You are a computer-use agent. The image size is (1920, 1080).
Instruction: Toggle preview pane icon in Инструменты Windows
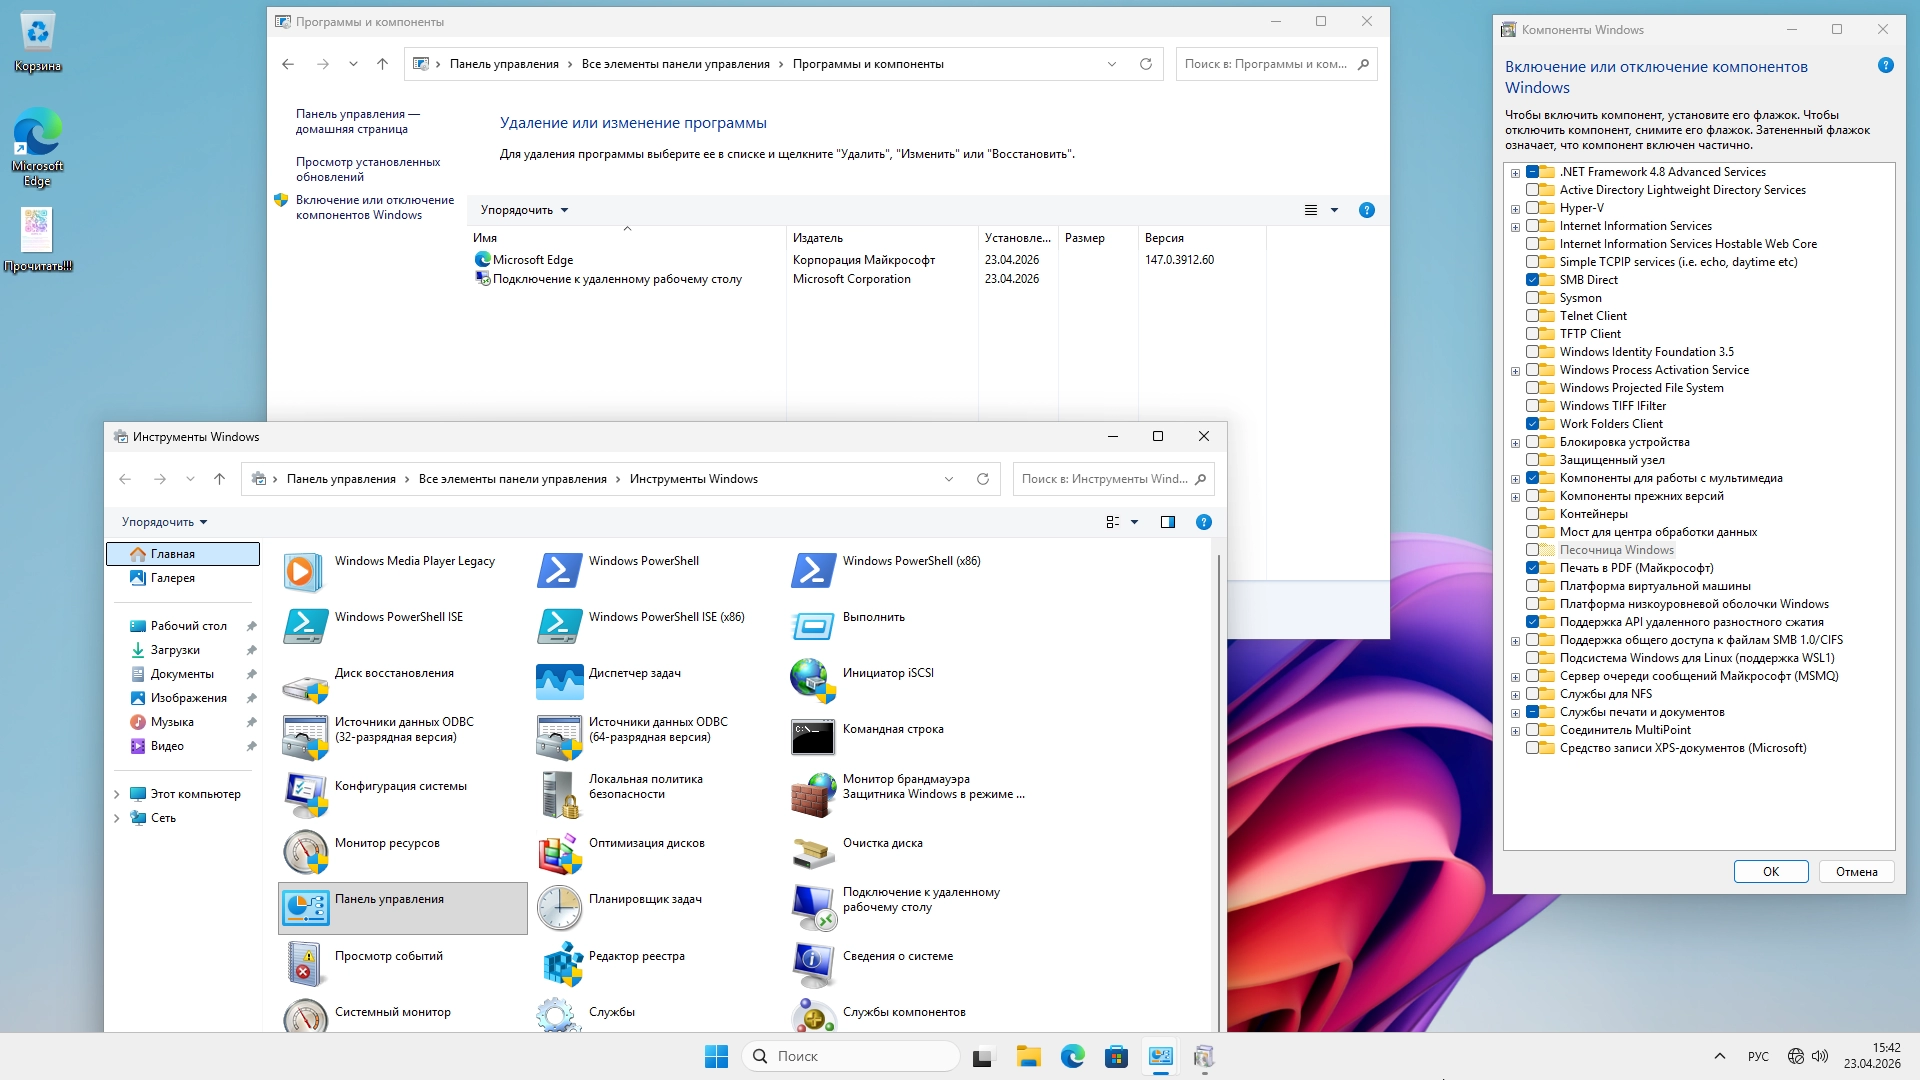1167,522
